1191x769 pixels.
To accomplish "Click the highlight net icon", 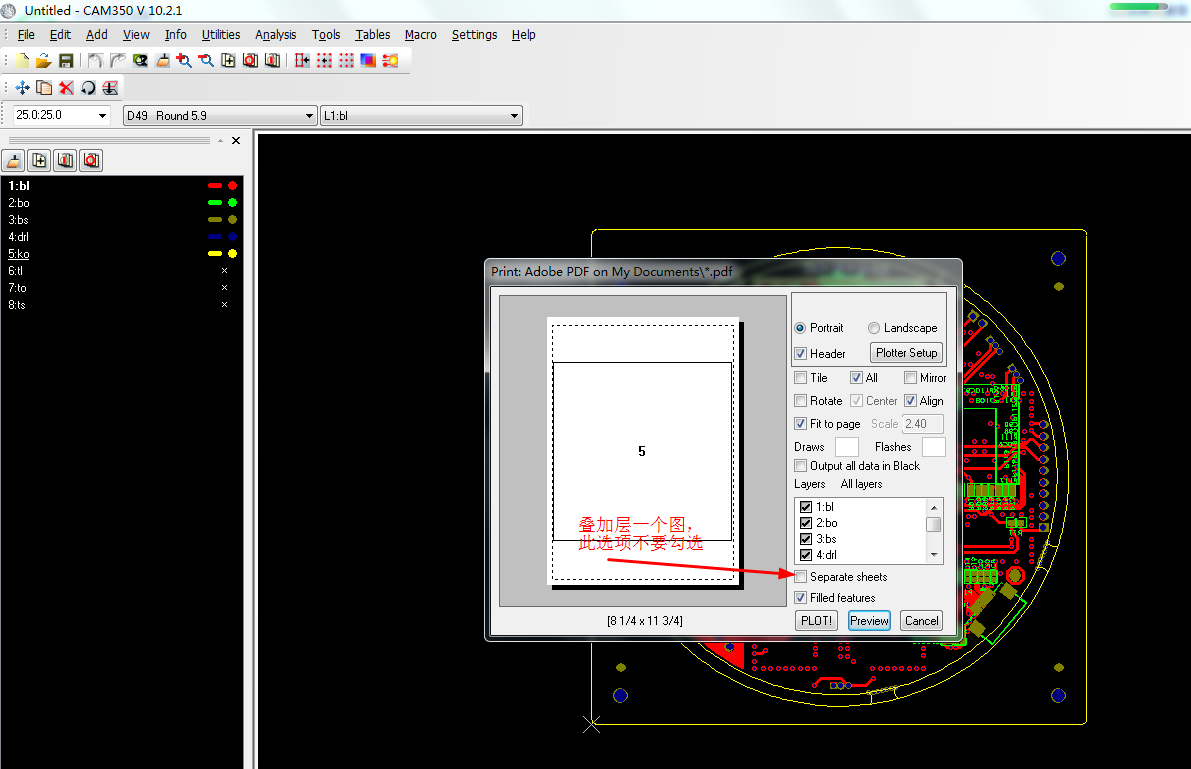I will point(390,61).
